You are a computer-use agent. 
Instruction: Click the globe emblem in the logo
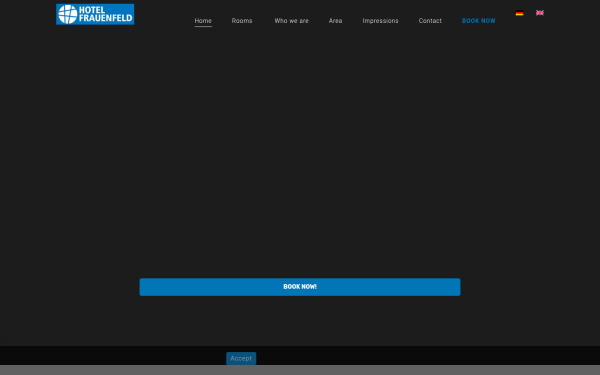[x=68, y=14]
